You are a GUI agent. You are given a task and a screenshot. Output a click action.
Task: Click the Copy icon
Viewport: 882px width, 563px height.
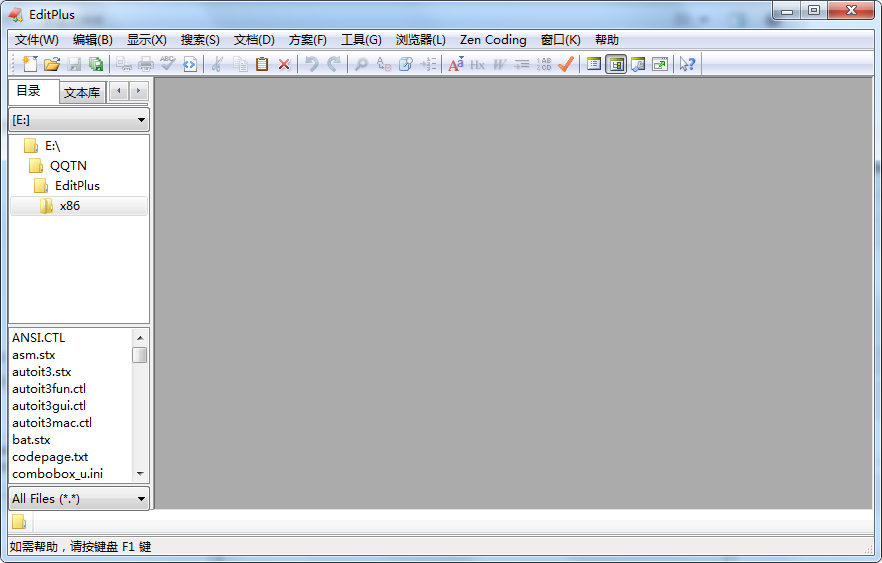[240, 64]
